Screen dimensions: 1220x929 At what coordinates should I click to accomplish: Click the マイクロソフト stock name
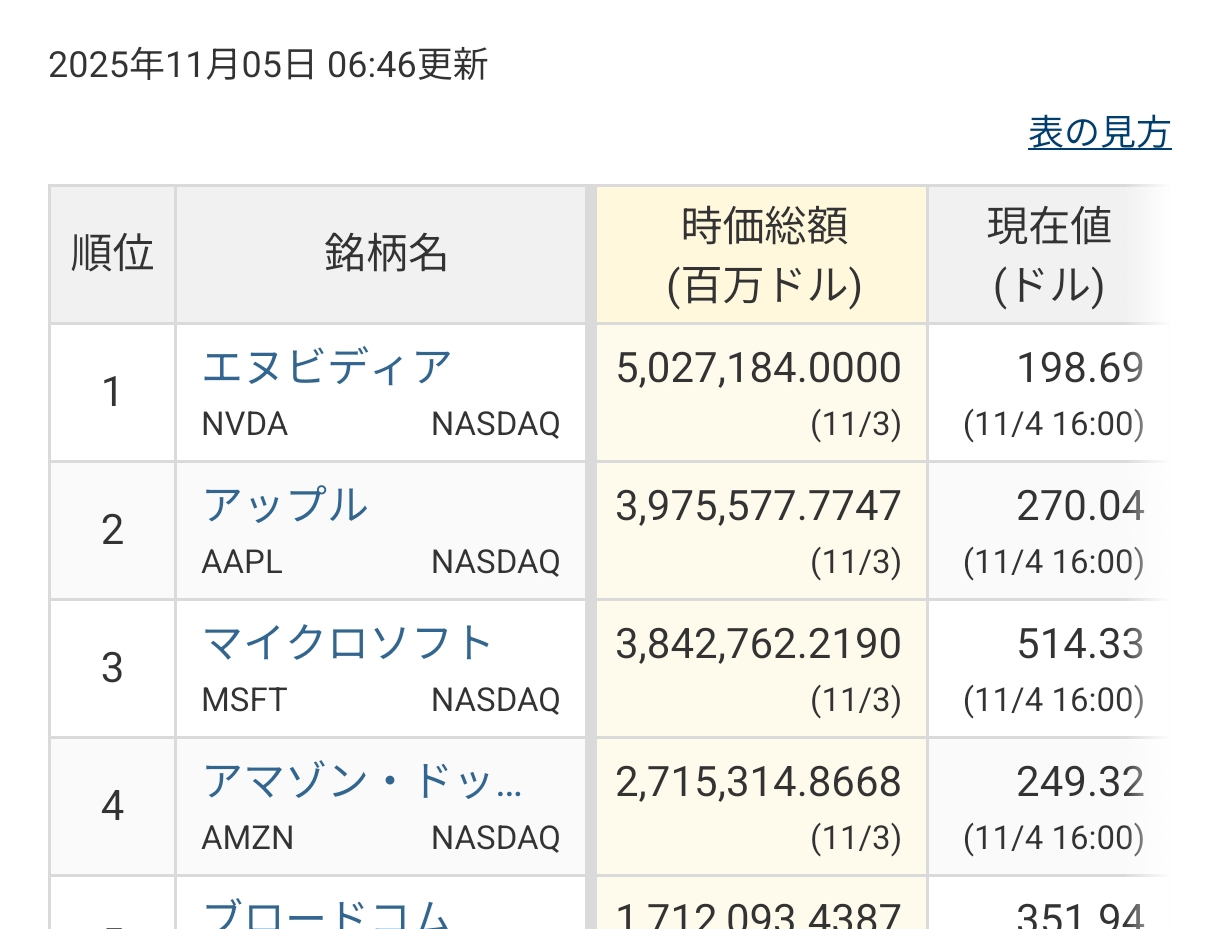pyautogui.click(x=346, y=644)
